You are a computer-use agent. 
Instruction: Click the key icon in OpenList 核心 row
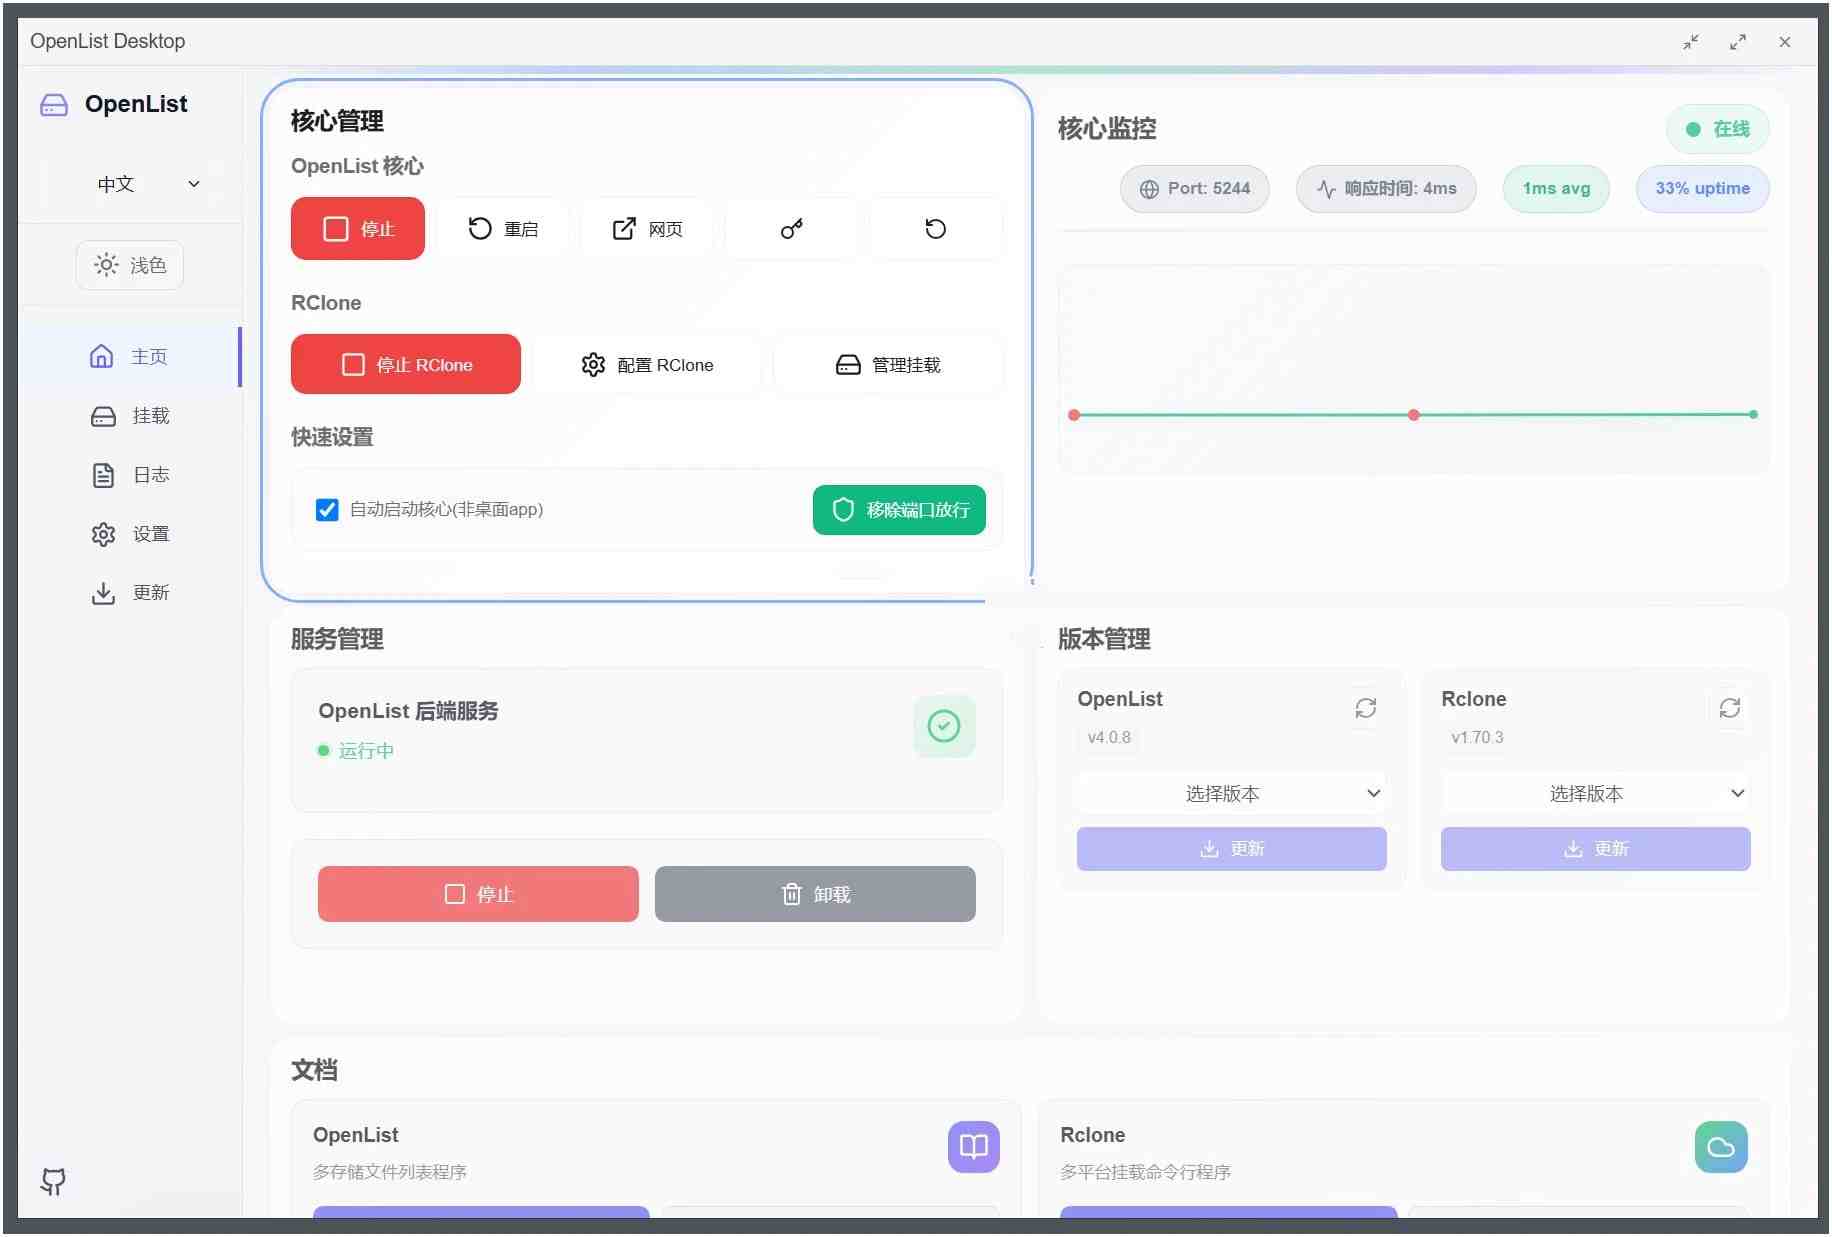791,228
